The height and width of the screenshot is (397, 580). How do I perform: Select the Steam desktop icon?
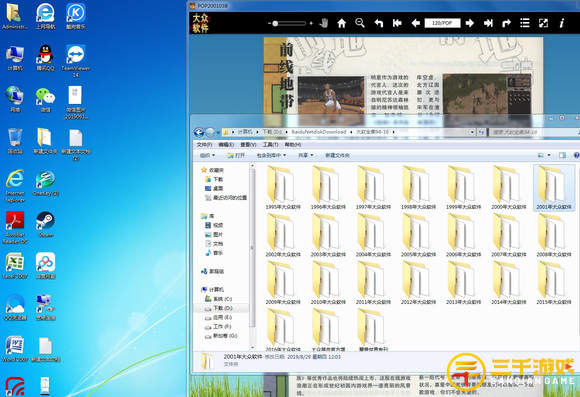click(x=45, y=224)
